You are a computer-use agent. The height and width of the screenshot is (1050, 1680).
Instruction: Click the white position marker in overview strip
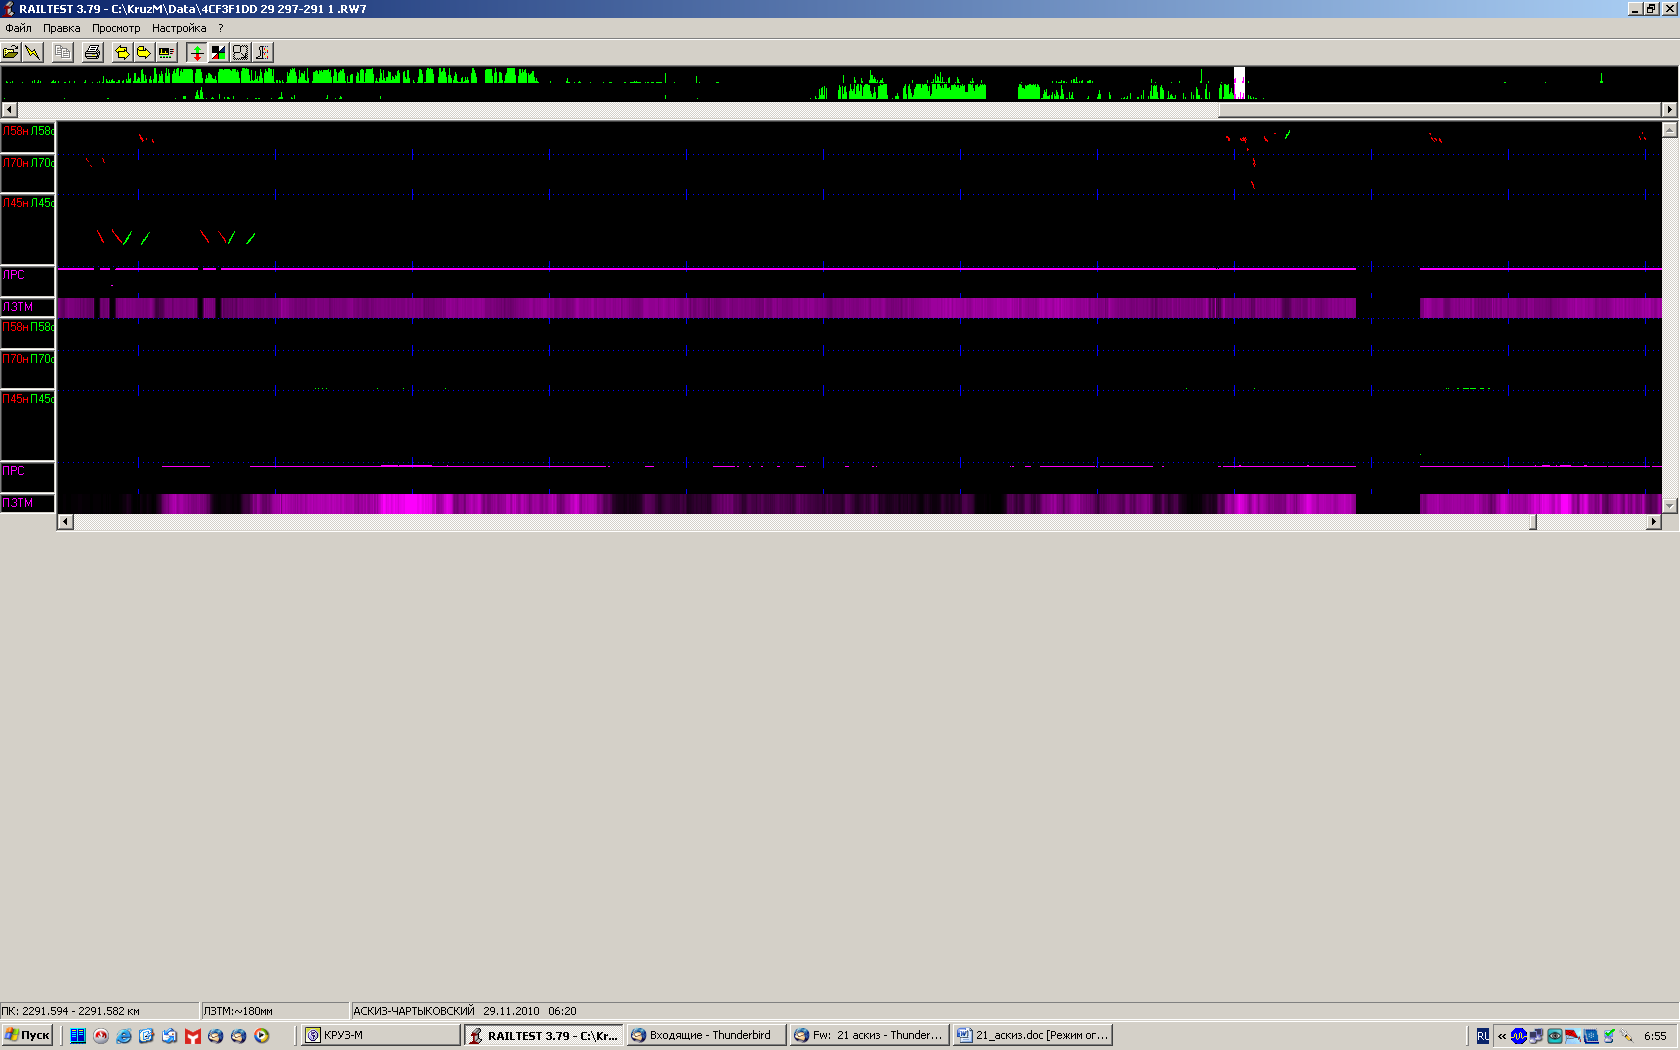pos(1239,83)
